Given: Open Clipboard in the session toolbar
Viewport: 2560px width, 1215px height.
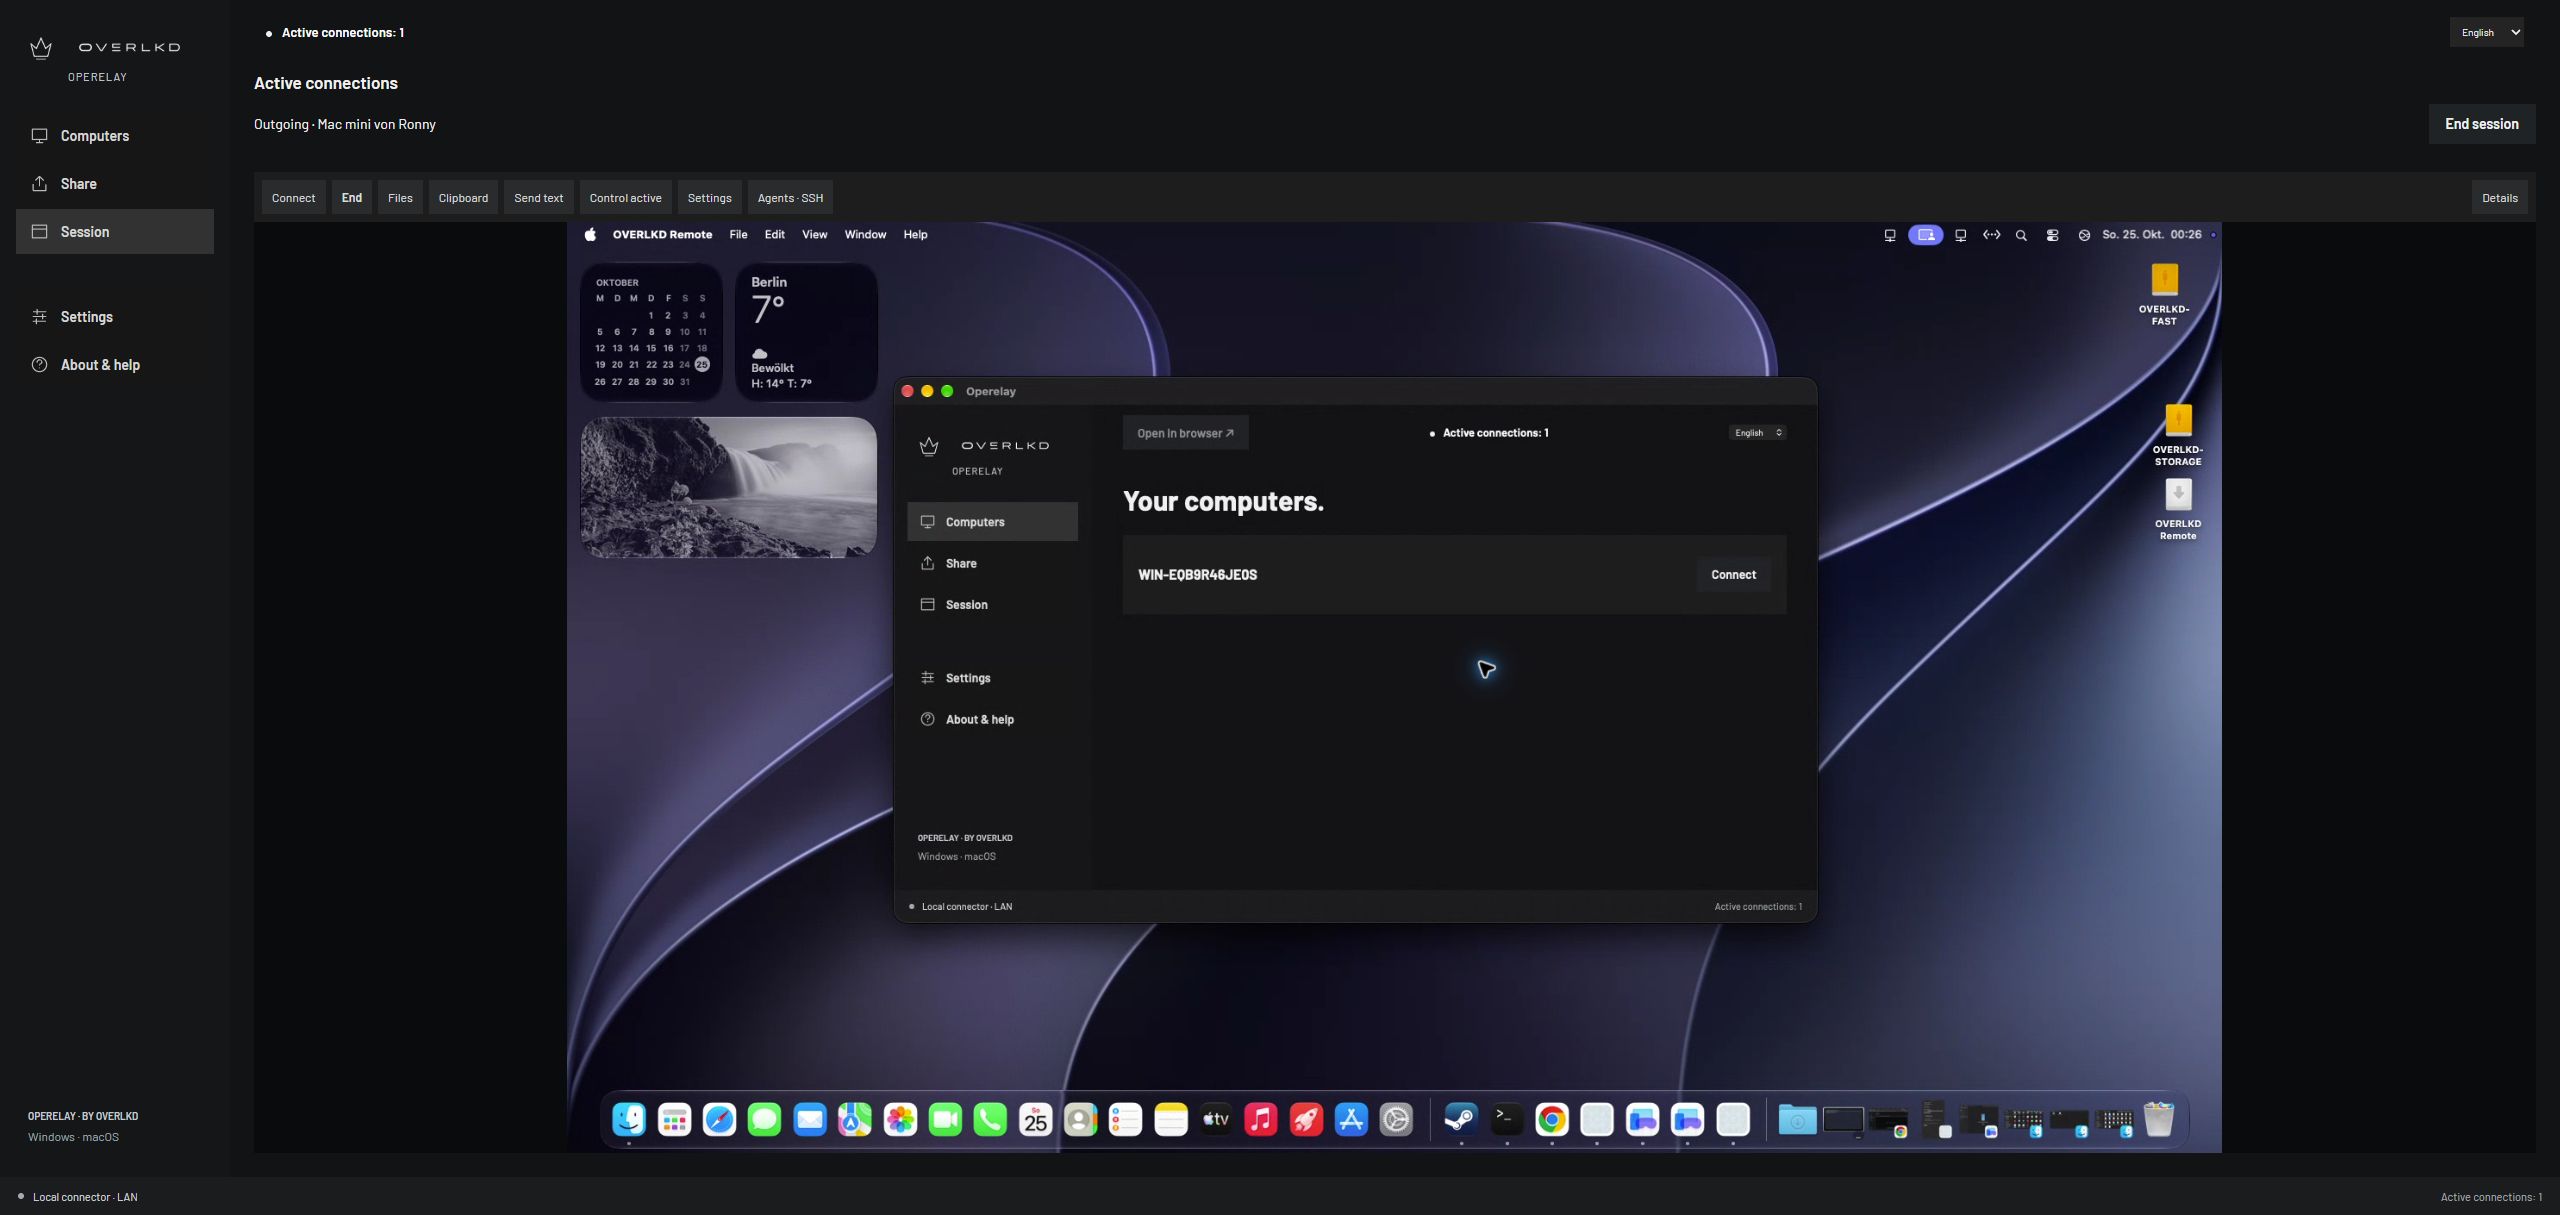Looking at the screenshot, I should pyautogui.click(x=463, y=198).
